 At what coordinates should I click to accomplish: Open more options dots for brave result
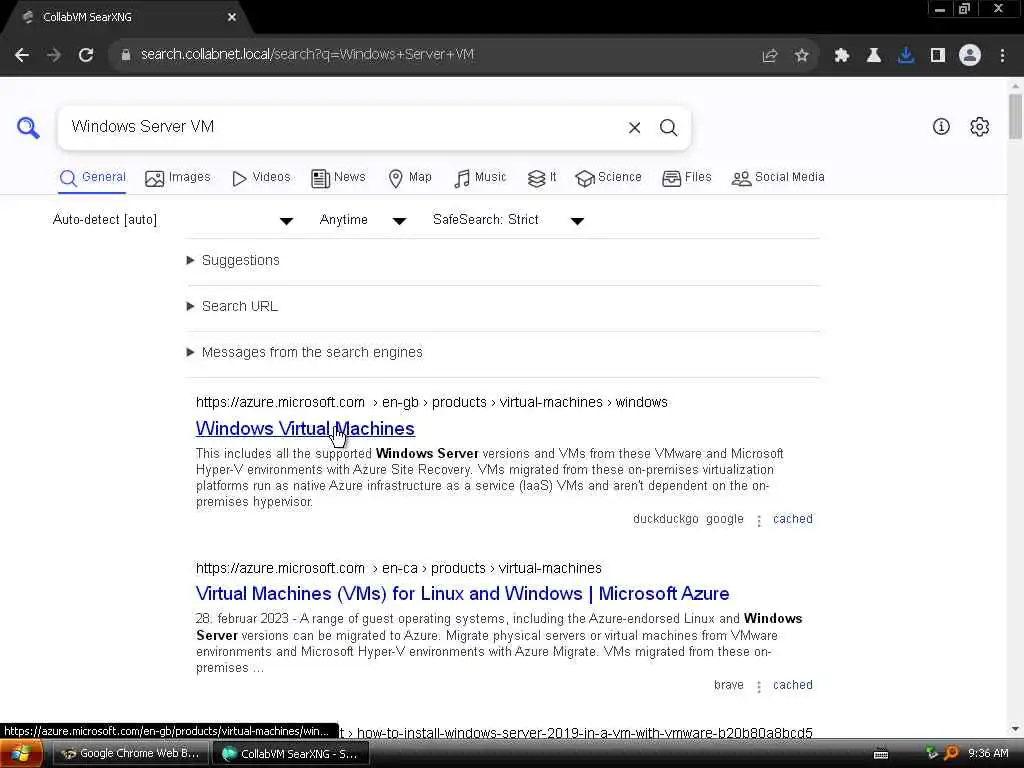[x=758, y=686]
